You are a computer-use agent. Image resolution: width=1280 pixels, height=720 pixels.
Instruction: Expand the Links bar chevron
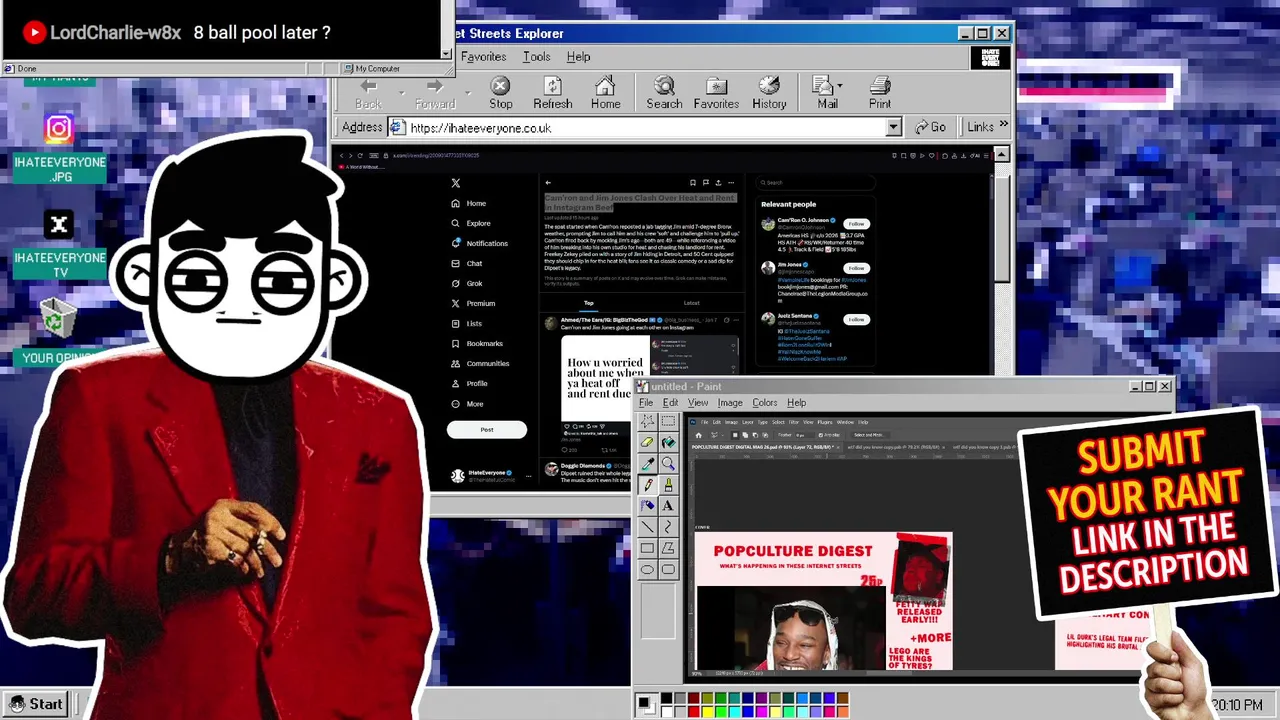[x=1003, y=126]
